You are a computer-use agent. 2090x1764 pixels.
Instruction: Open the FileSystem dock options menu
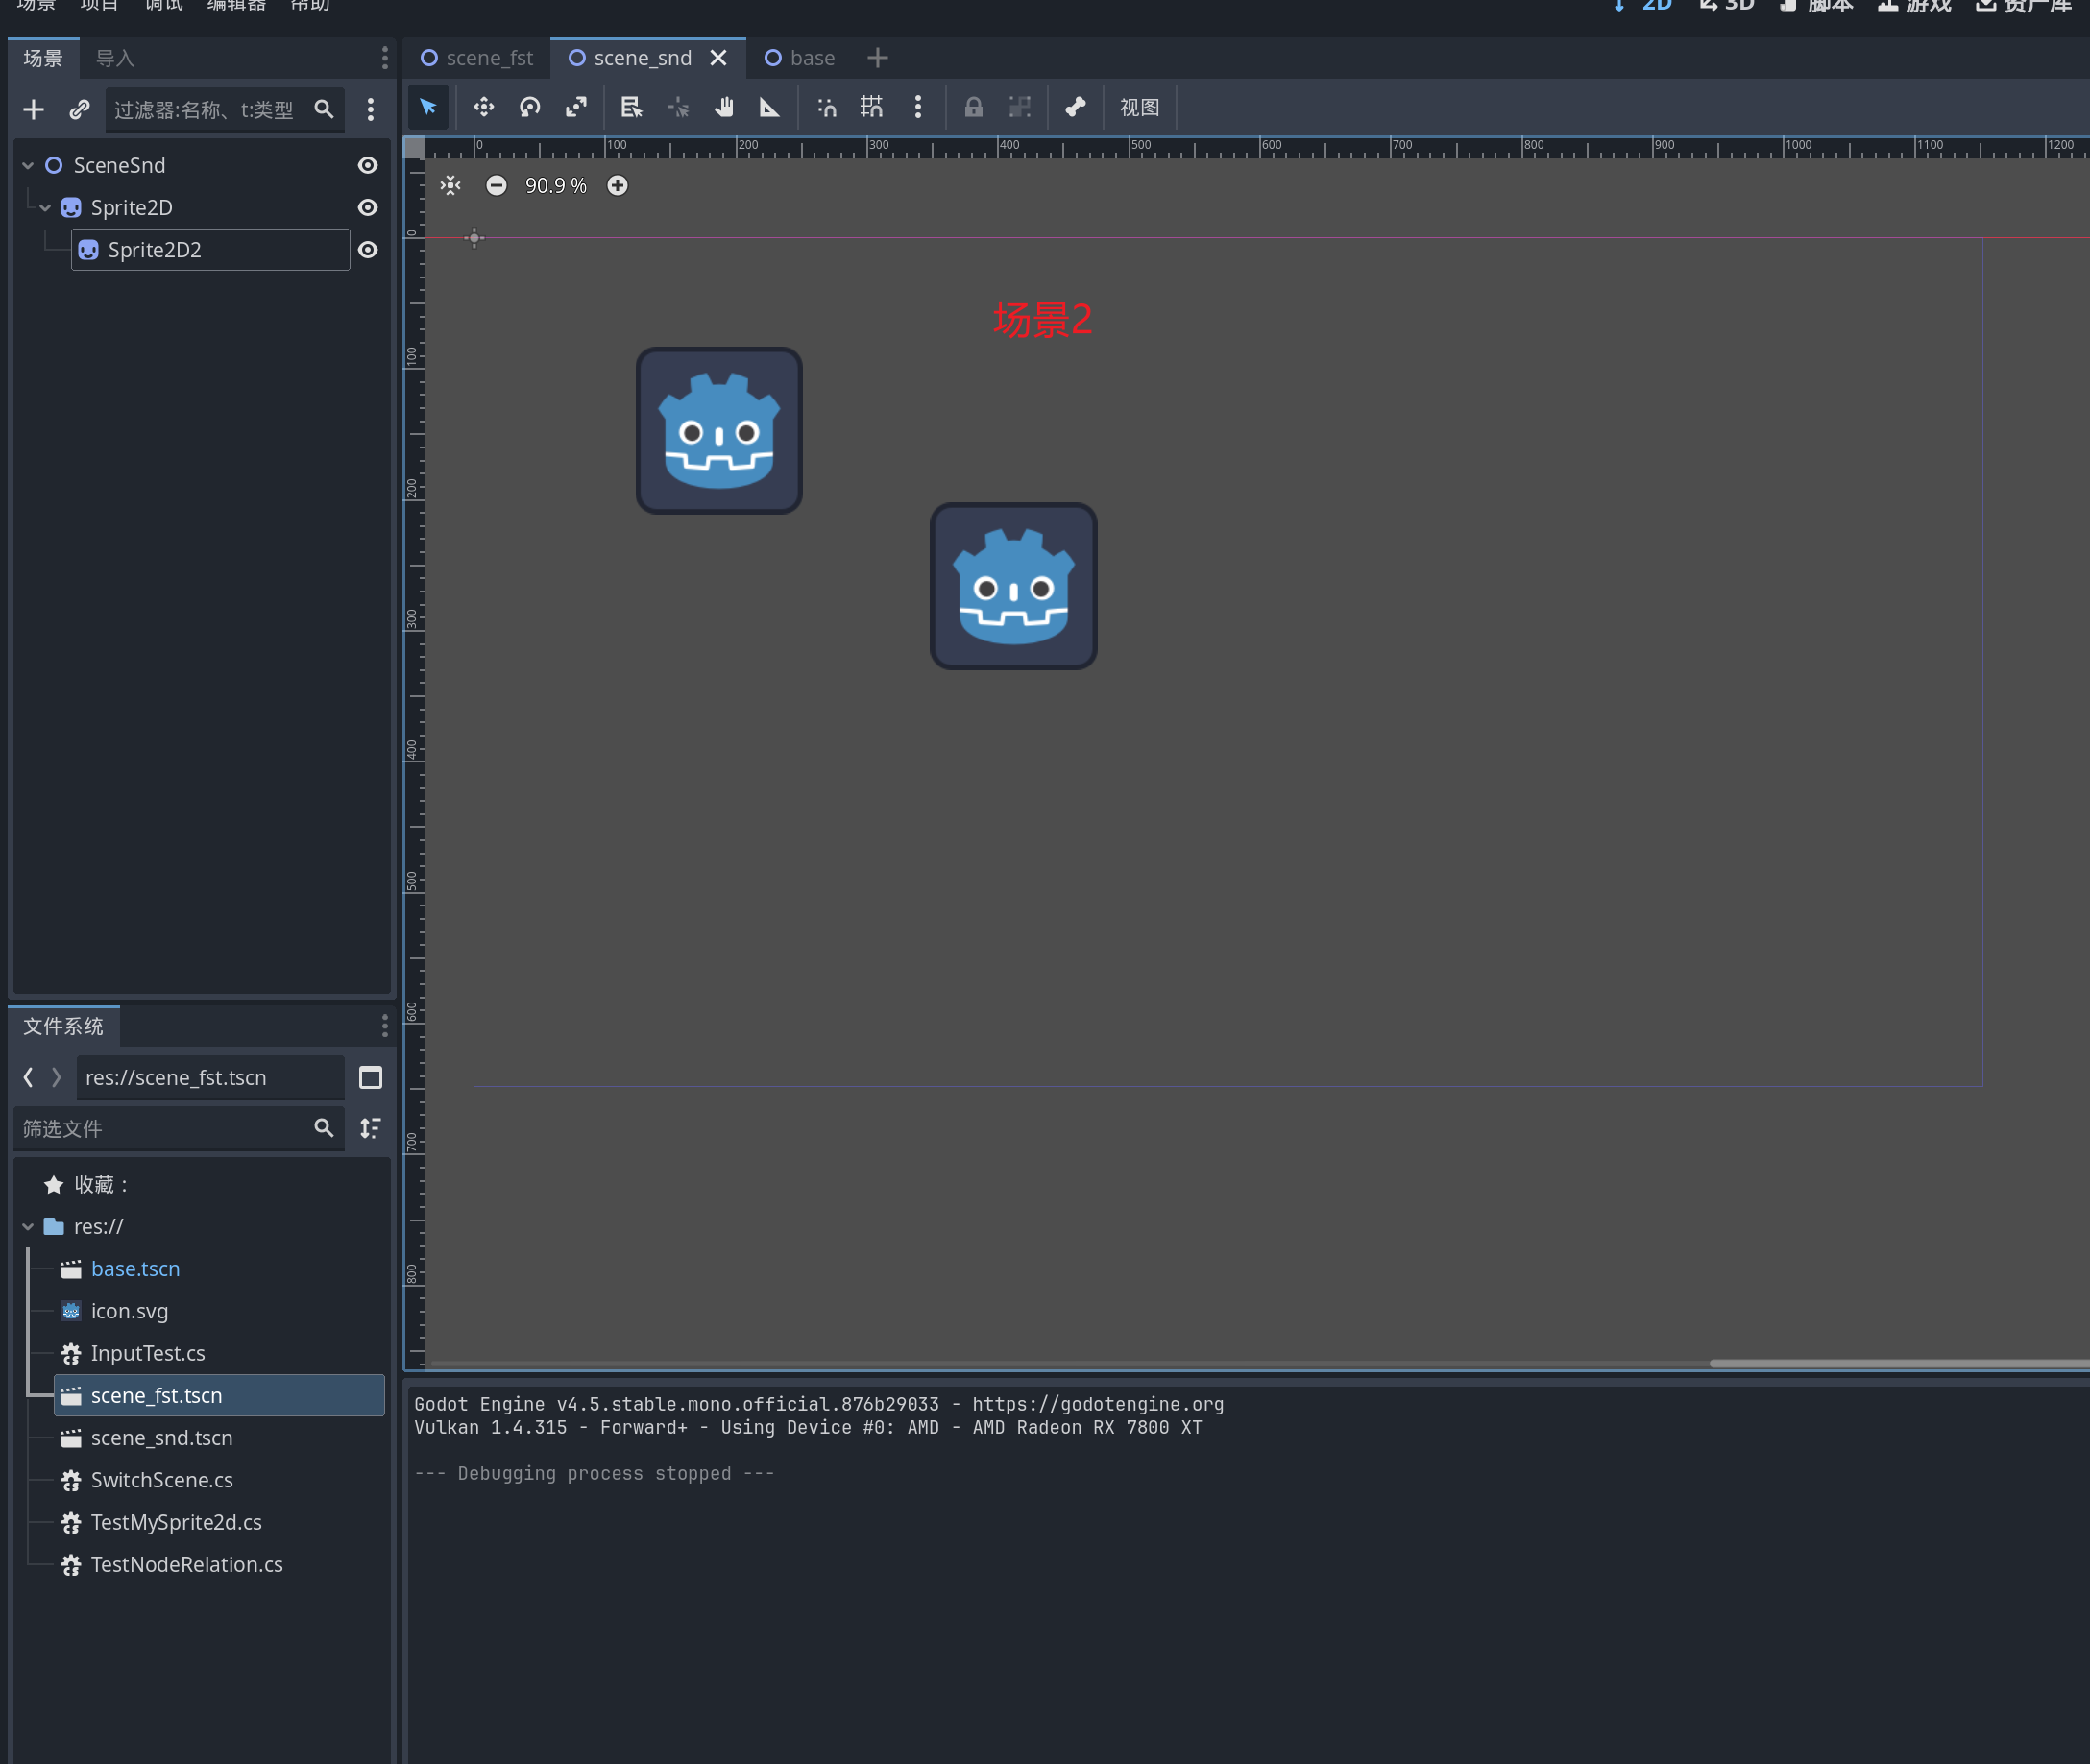(x=385, y=1026)
